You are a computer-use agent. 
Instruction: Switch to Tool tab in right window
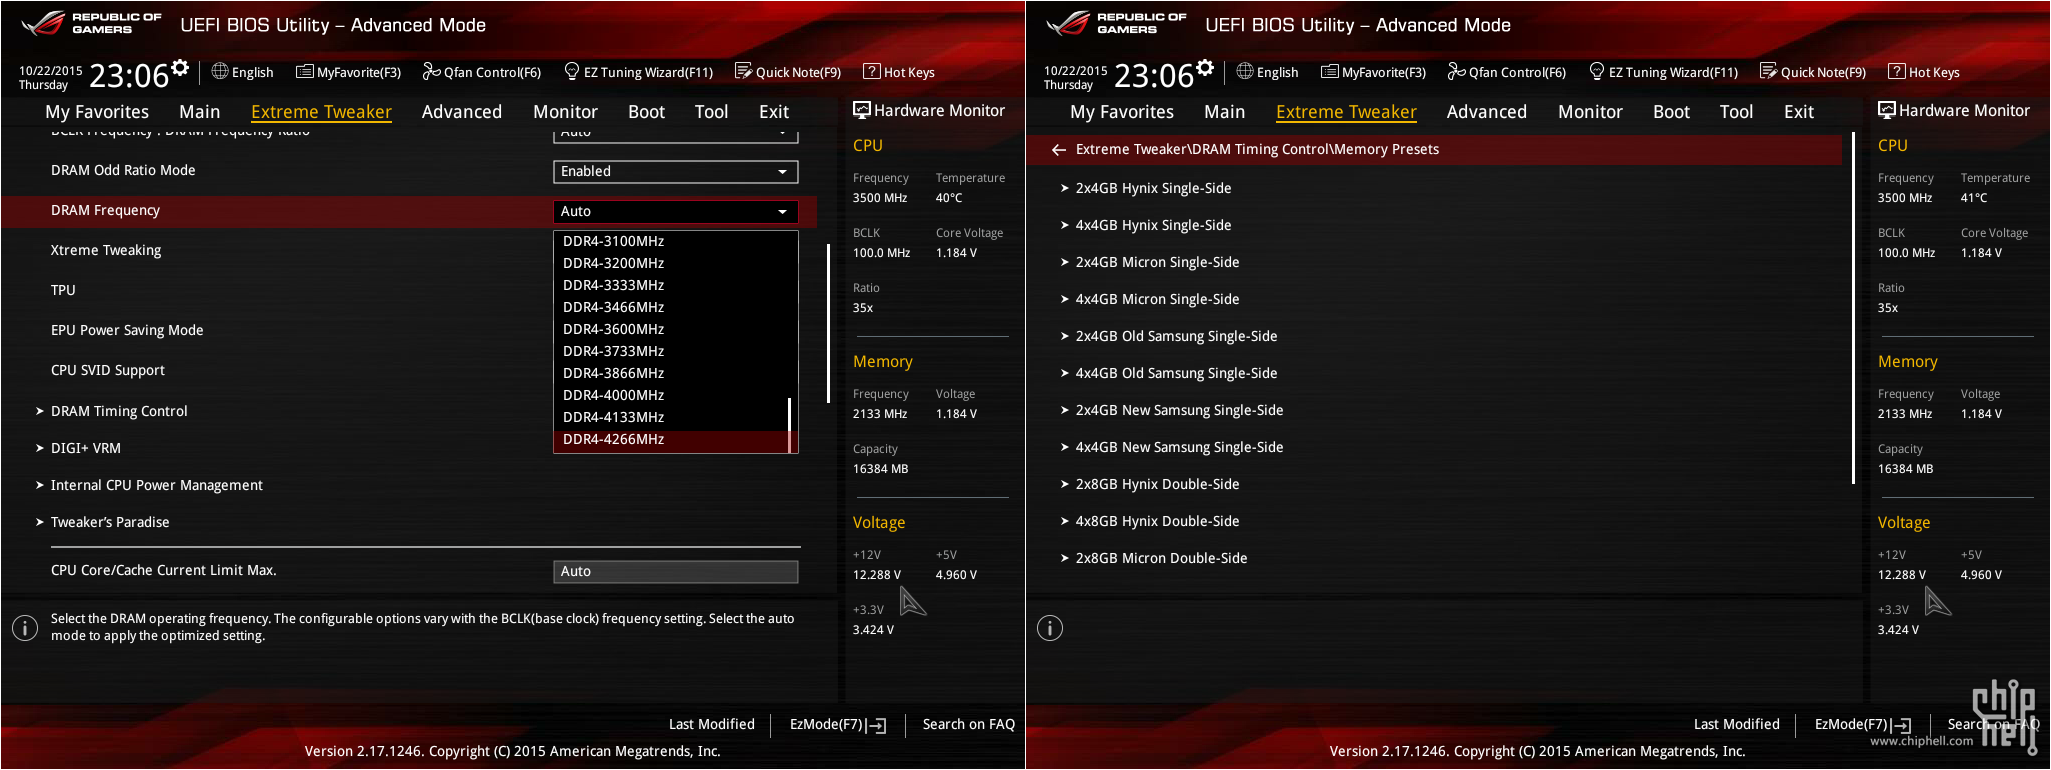(1736, 112)
